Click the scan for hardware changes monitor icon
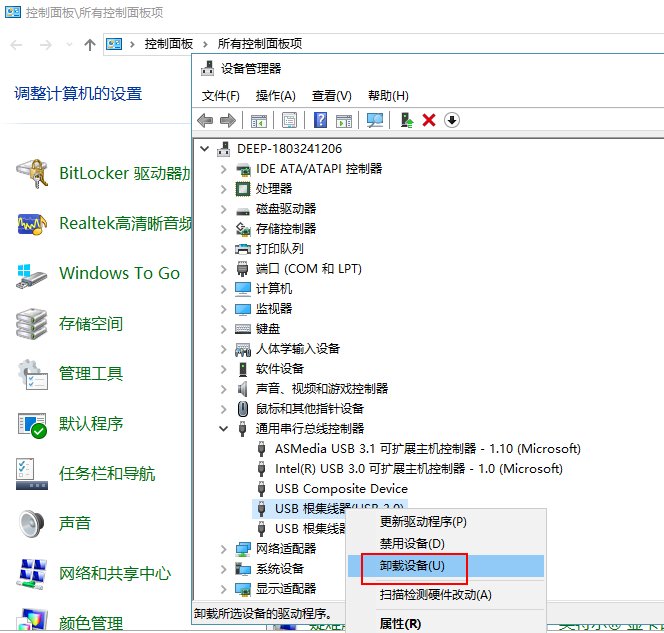This screenshot has width=664, height=633. click(x=375, y=120)
